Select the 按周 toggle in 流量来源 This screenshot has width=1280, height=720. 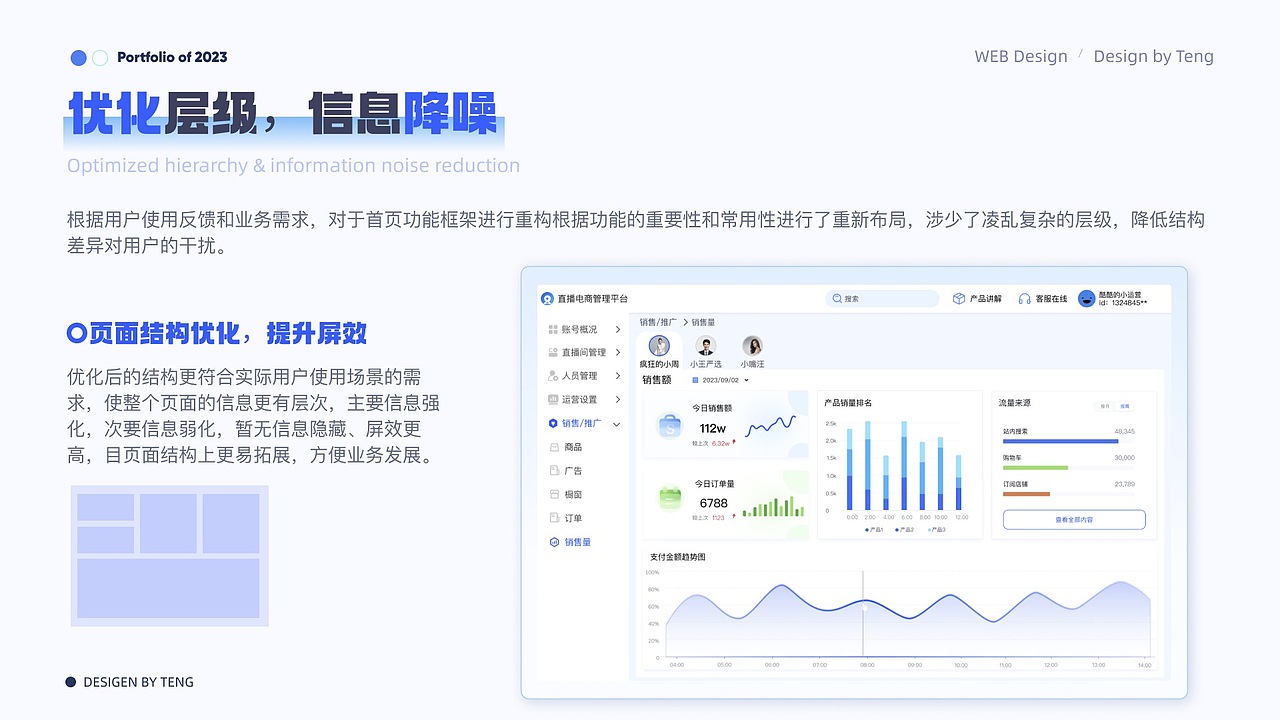click(1125, 406)
